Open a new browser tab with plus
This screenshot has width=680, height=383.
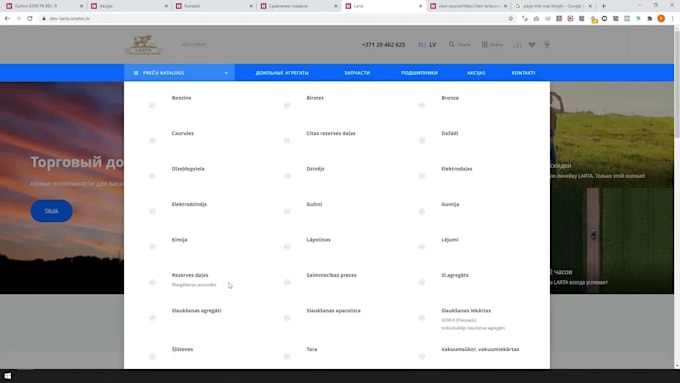pyautogui.click(x=603, y=6)
